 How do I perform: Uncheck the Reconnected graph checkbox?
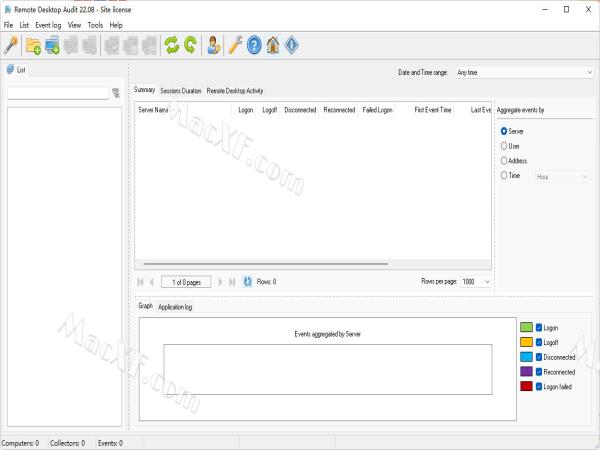(x=539, y=372)
